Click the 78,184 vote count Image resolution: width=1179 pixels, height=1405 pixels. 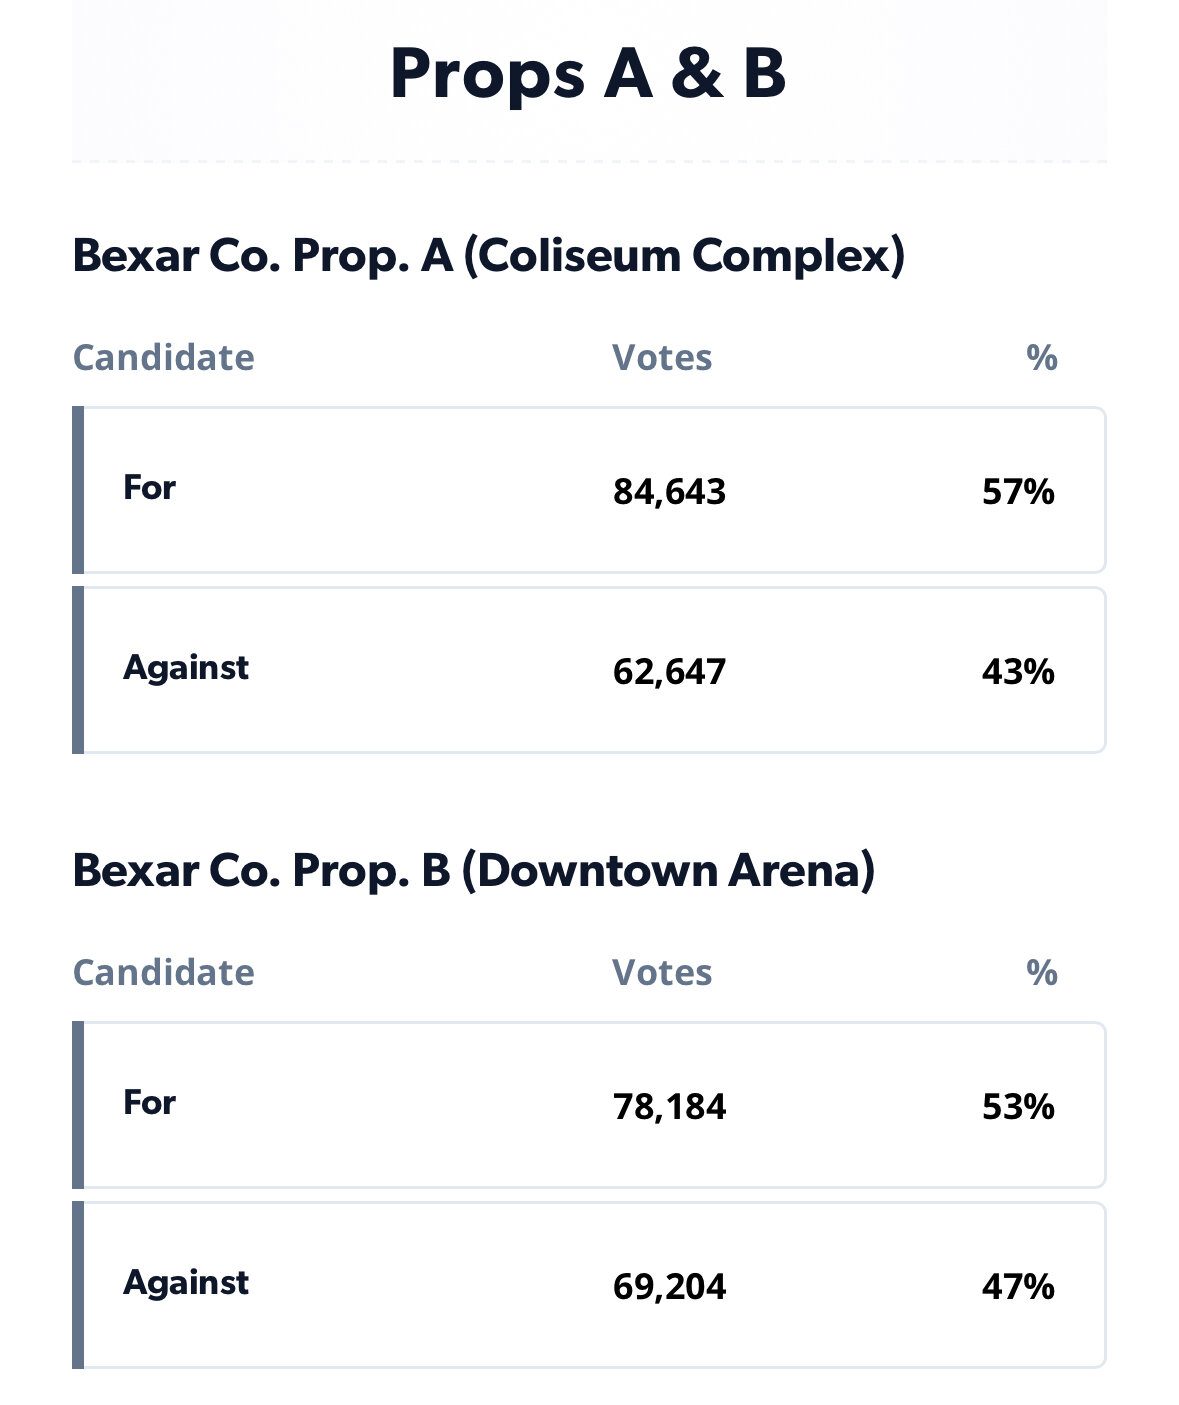pos(669,1107)
